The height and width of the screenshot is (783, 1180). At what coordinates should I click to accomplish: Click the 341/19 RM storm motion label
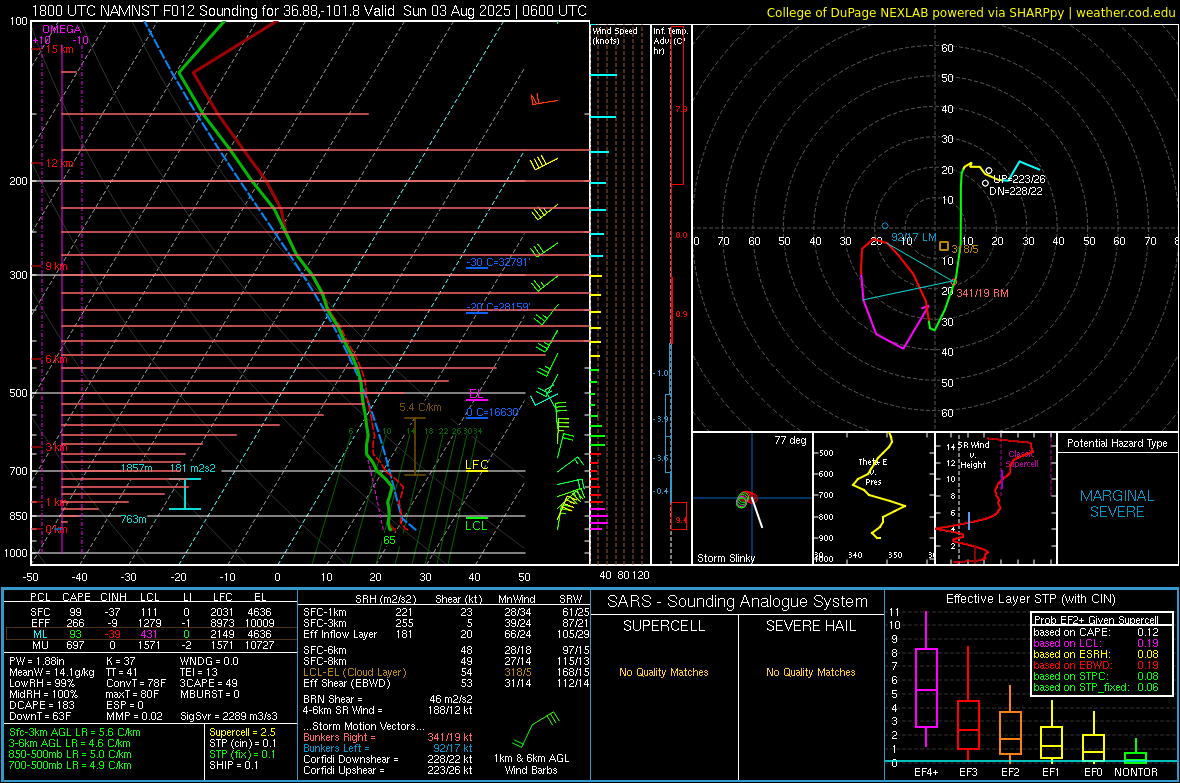coord(982,293)
